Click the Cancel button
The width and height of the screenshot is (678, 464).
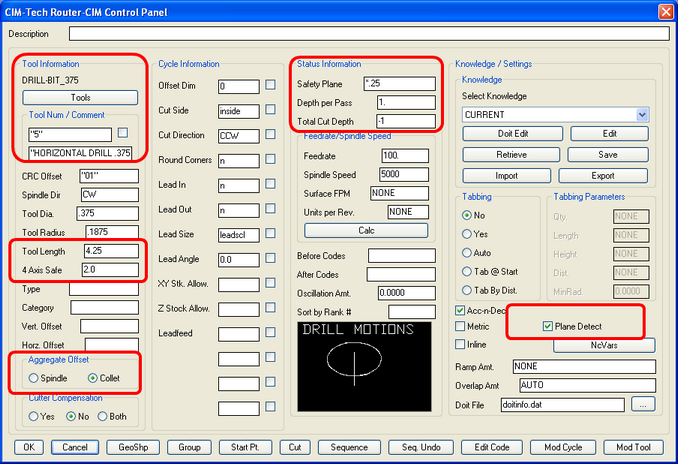(x=74, y=447)
